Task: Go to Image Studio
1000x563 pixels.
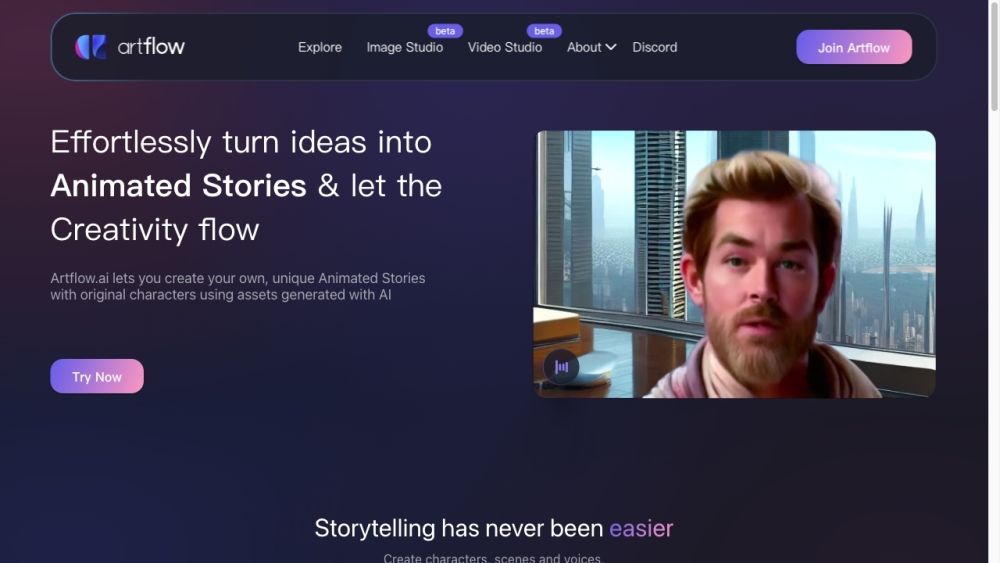Action: point(404,47)
